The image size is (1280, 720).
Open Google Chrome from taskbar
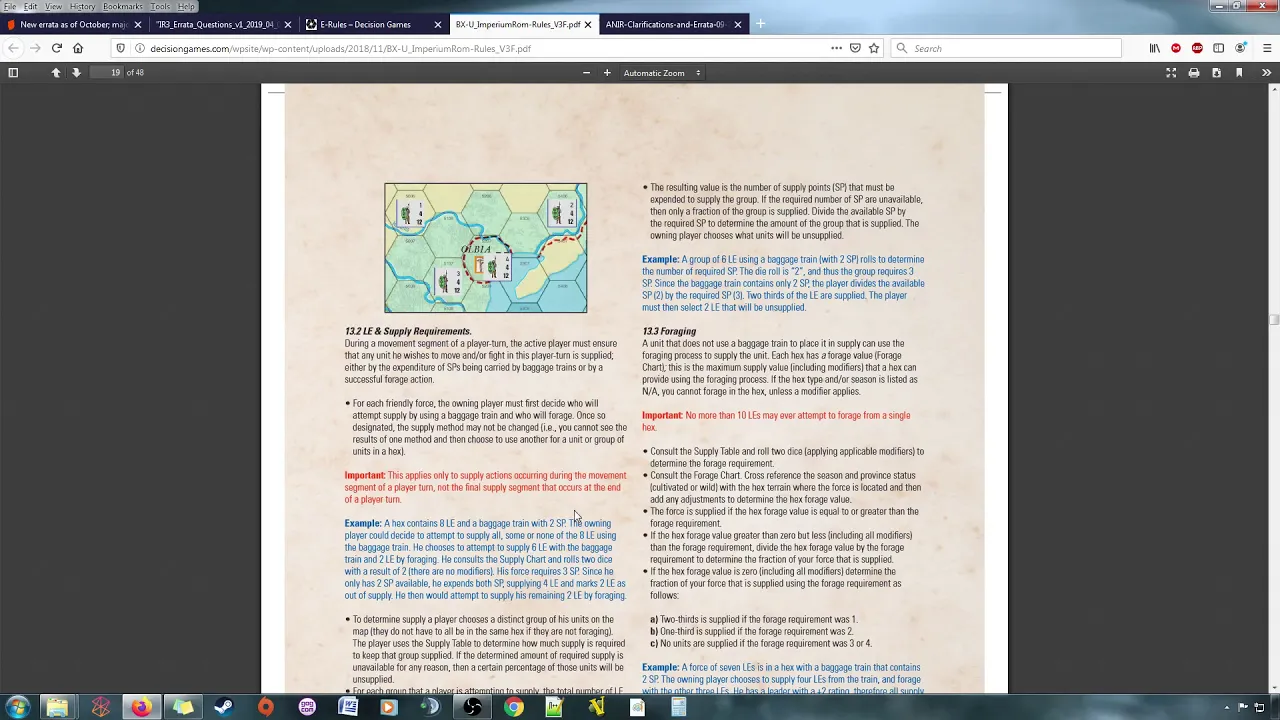513,707
